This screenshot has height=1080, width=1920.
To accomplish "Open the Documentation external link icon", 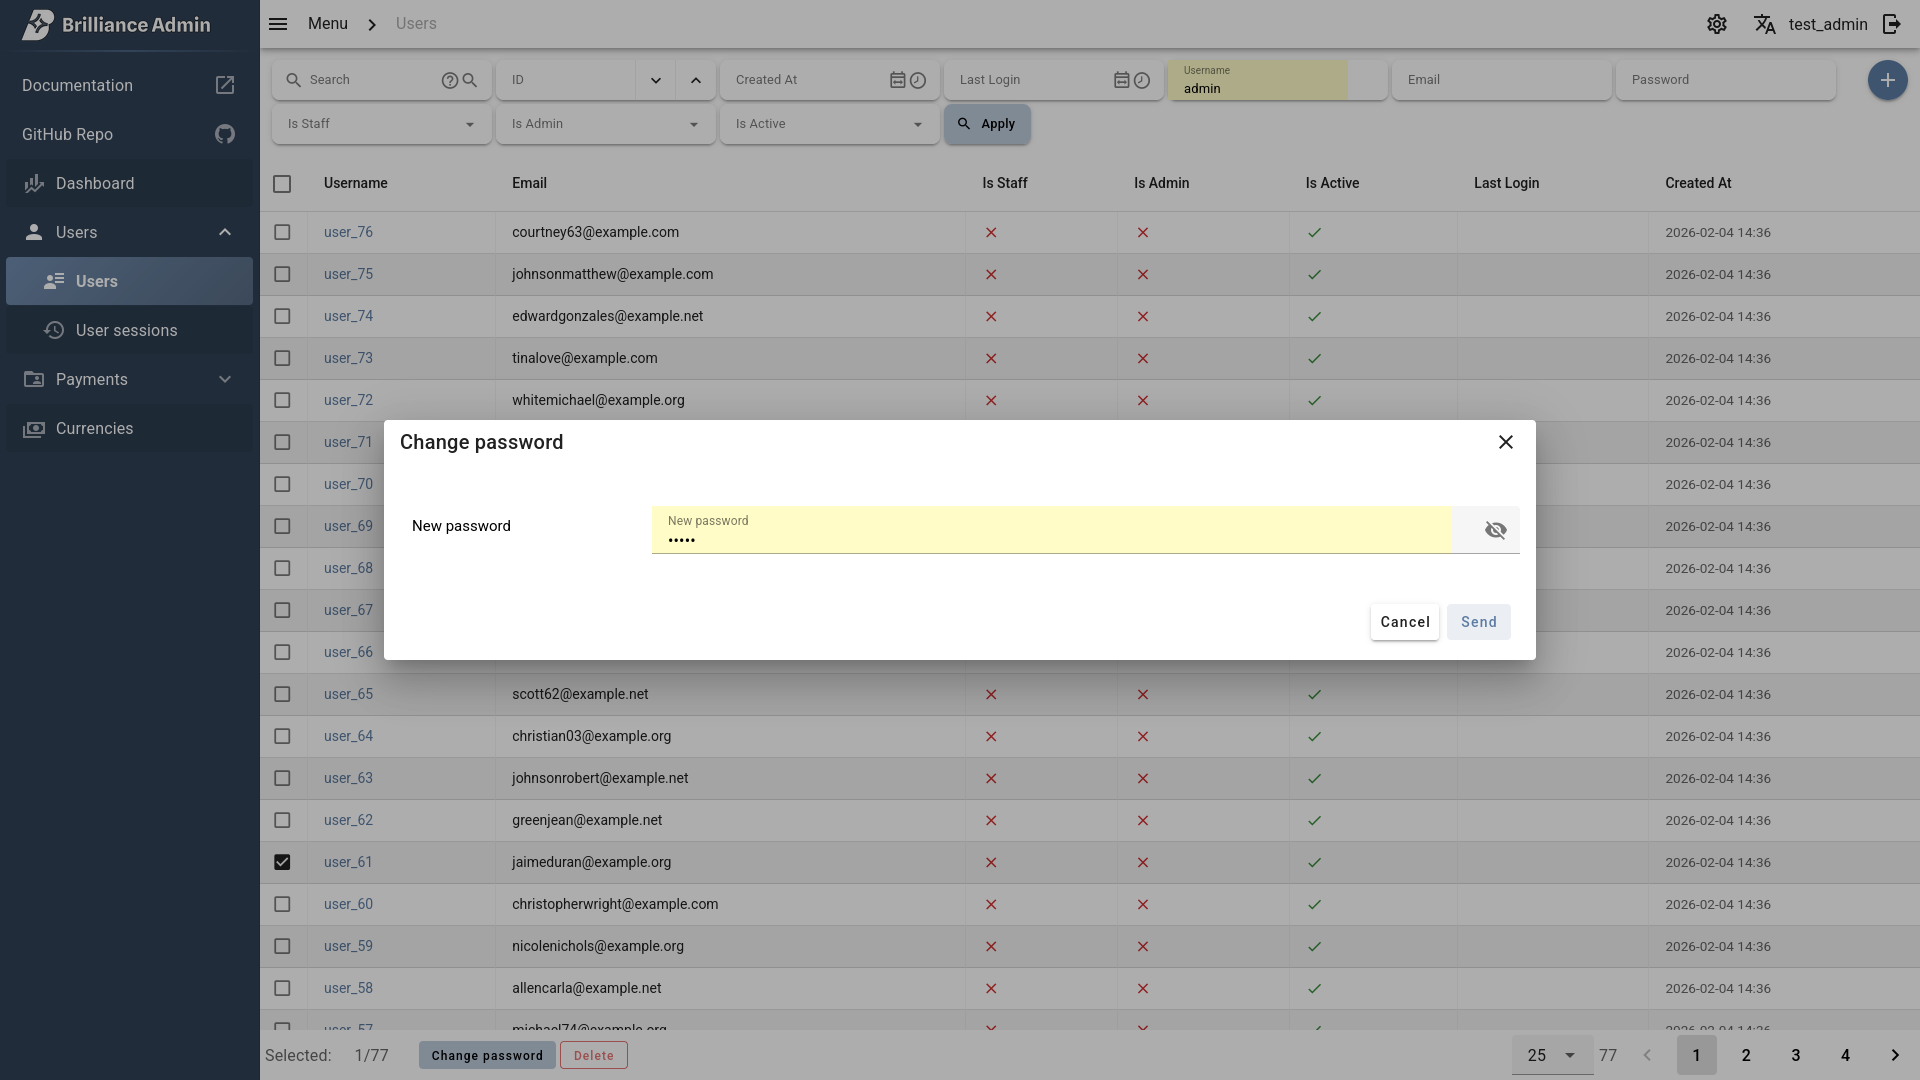I will [225, 85].
